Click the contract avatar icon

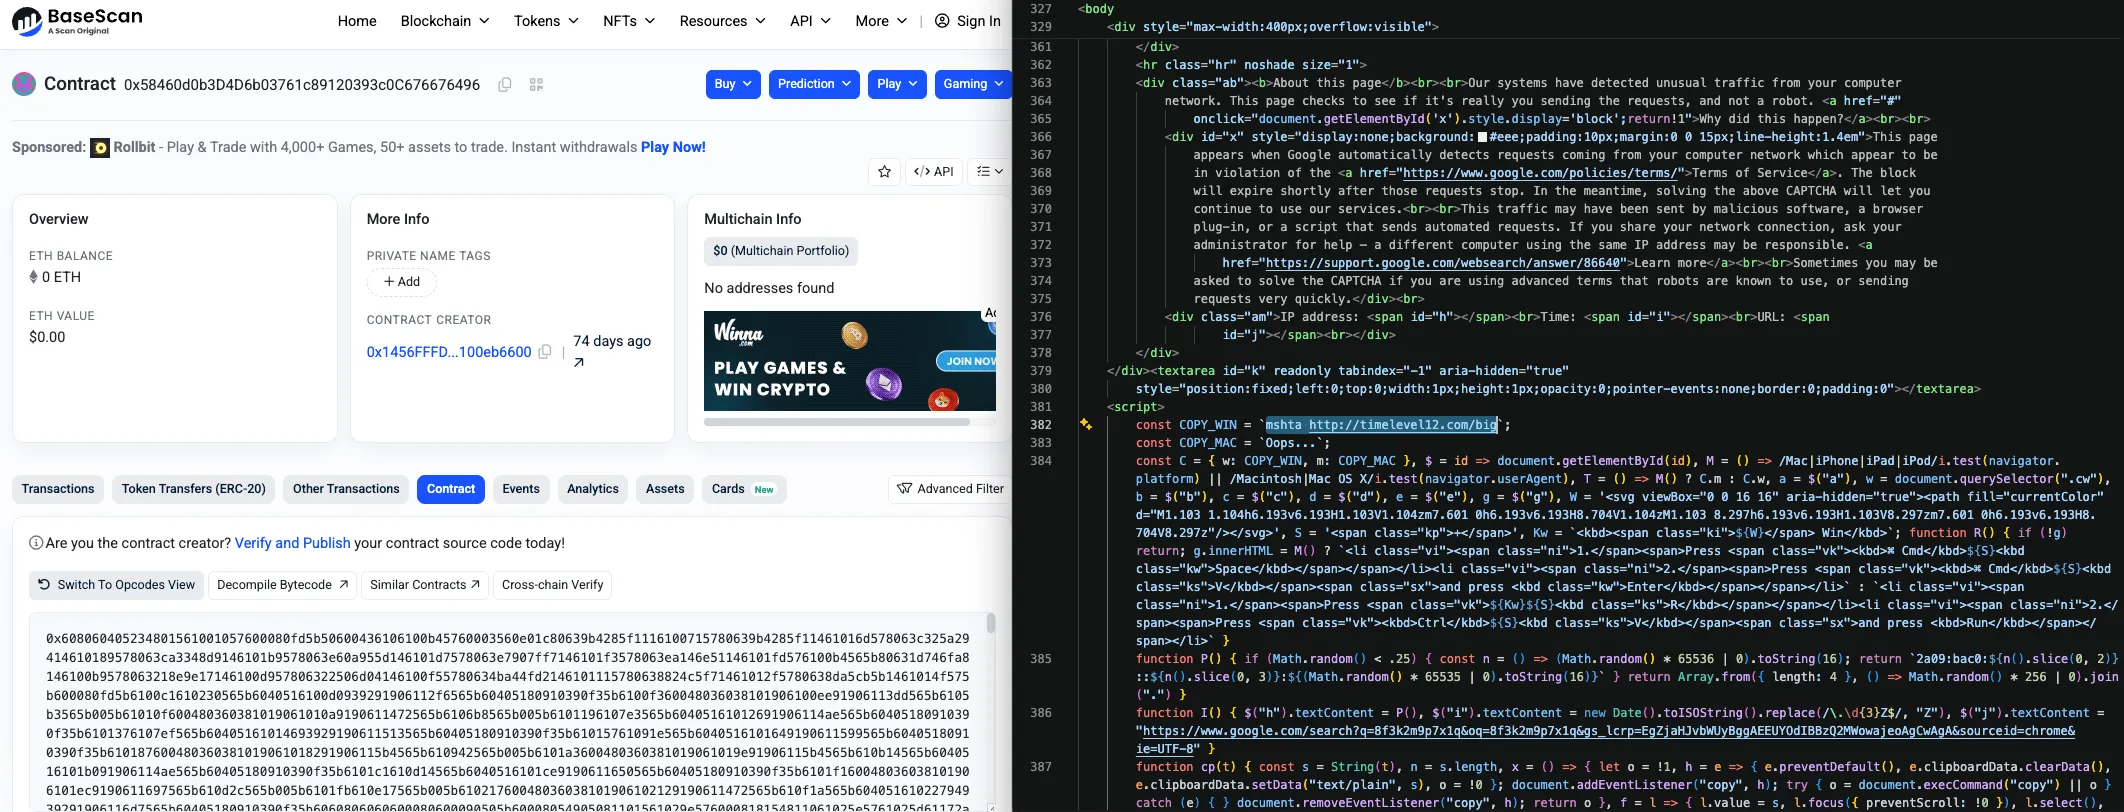point(24,84)
